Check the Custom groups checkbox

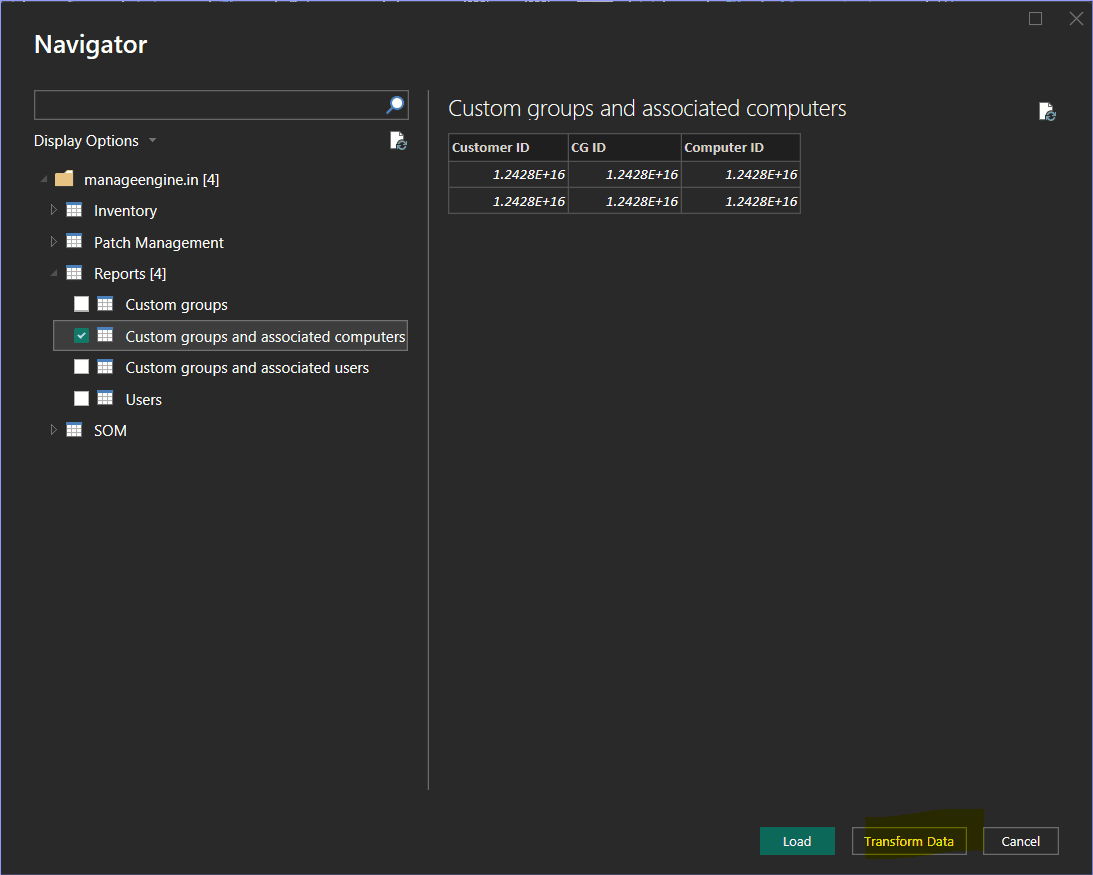pyautogui.click(x=82, y=305)
